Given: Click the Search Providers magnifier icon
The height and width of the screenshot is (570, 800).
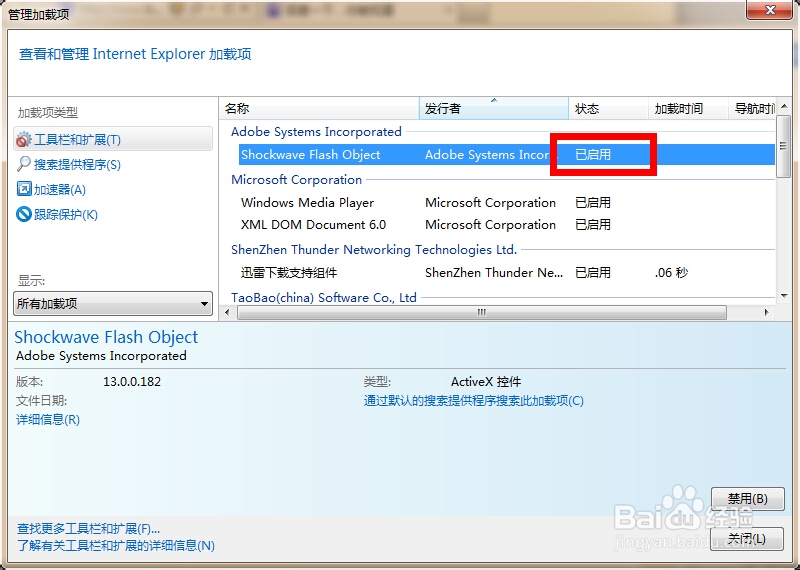Looking at the screenshot, I should [23, 164].
